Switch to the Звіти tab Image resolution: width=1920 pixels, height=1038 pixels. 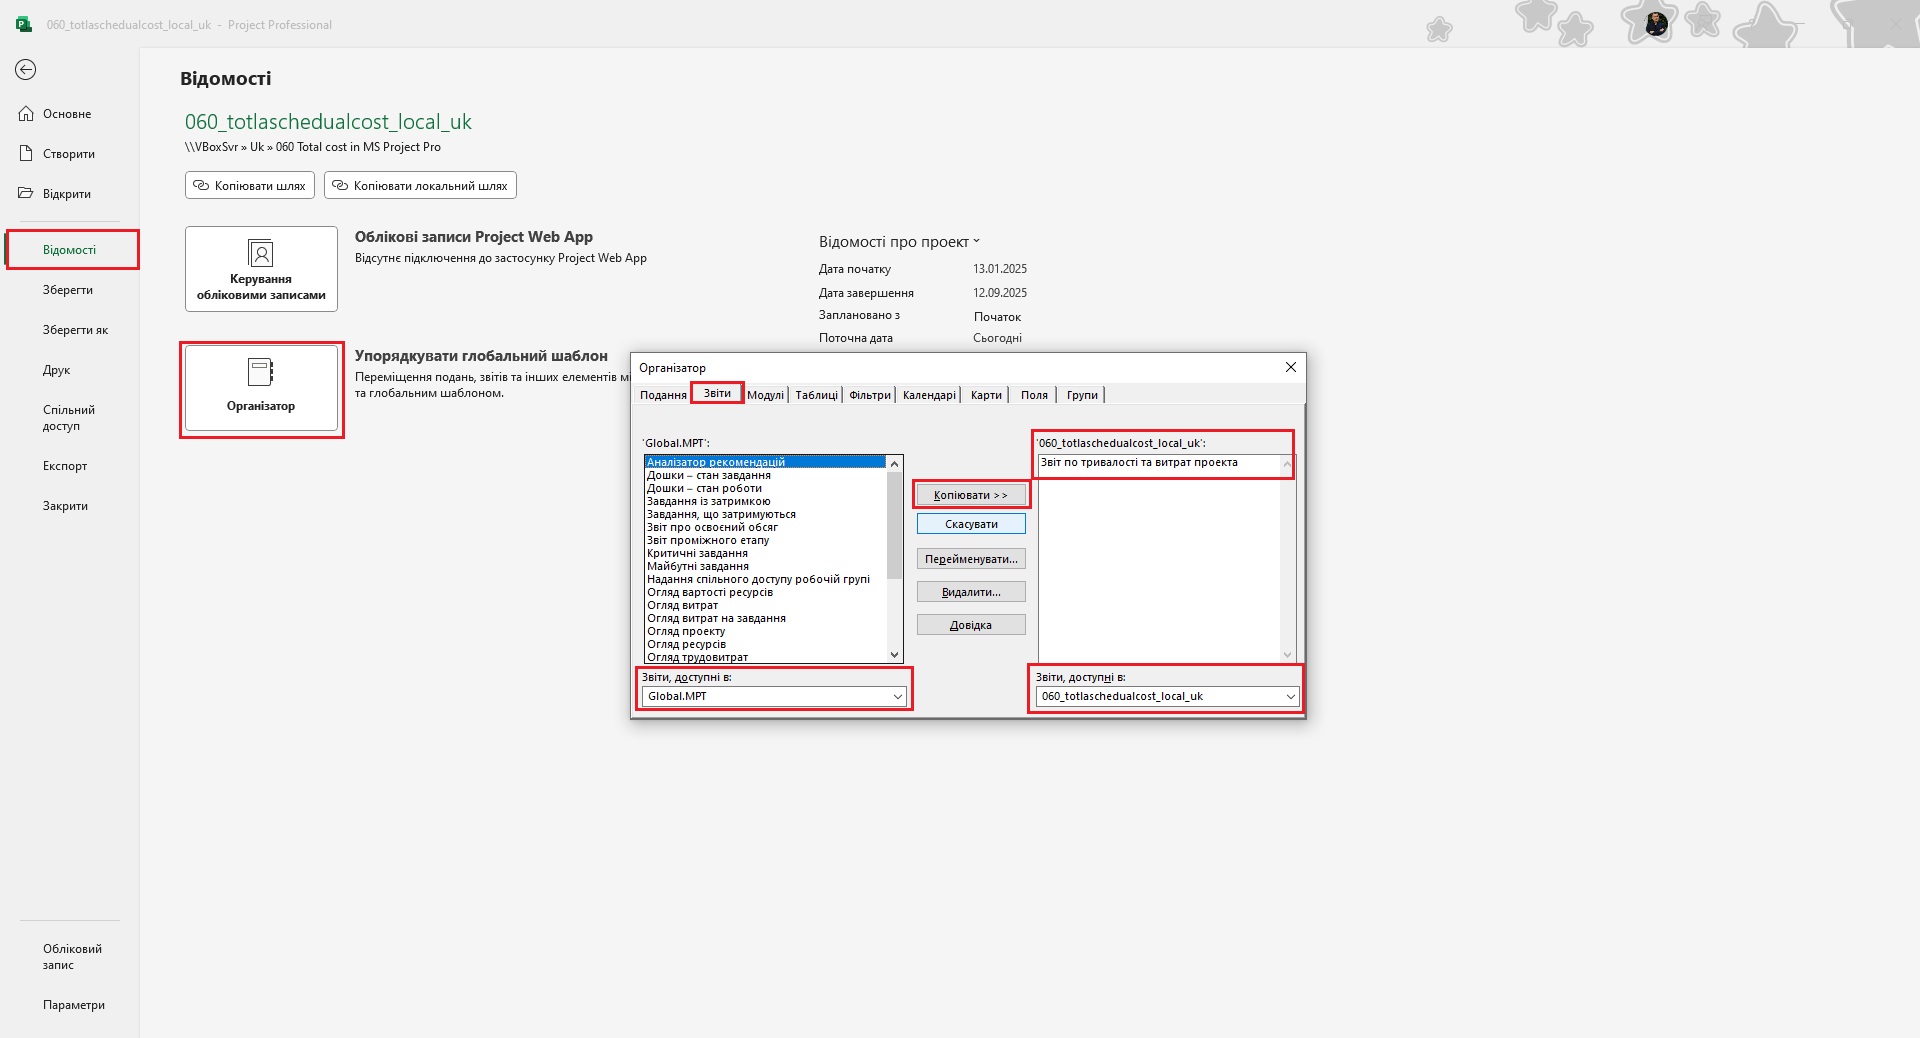(x=717, y=393)
